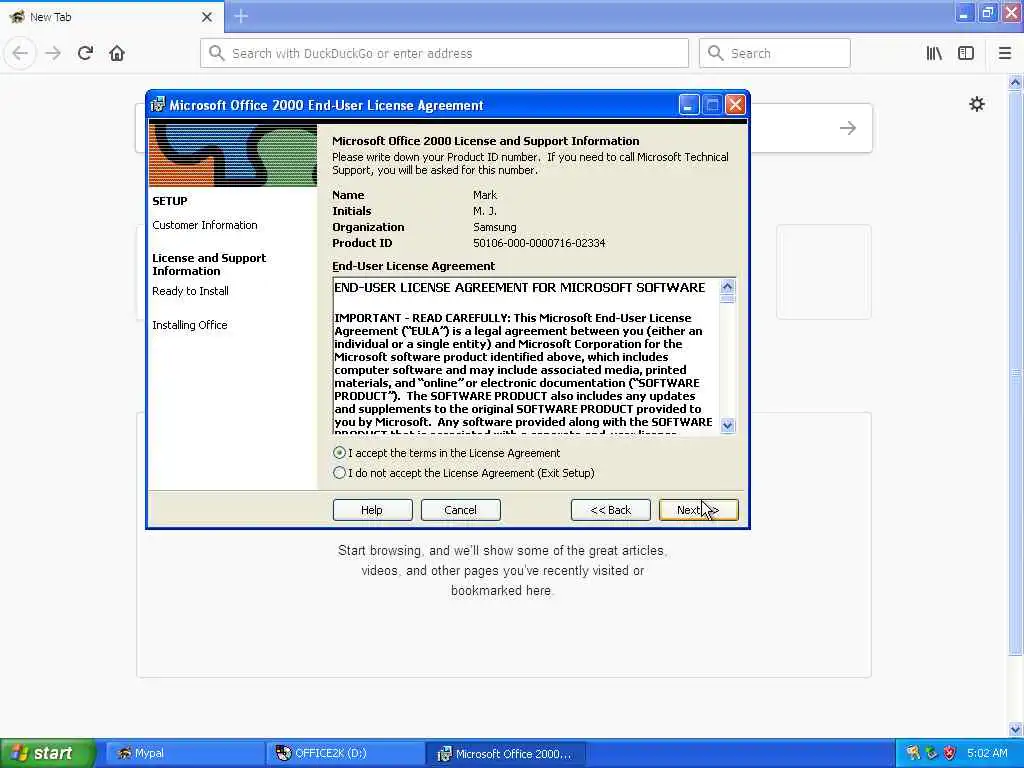The width and height of the screenshot is (1024, 768).
Task: Reload the page with the refresh icon
Action: (85, 53)
